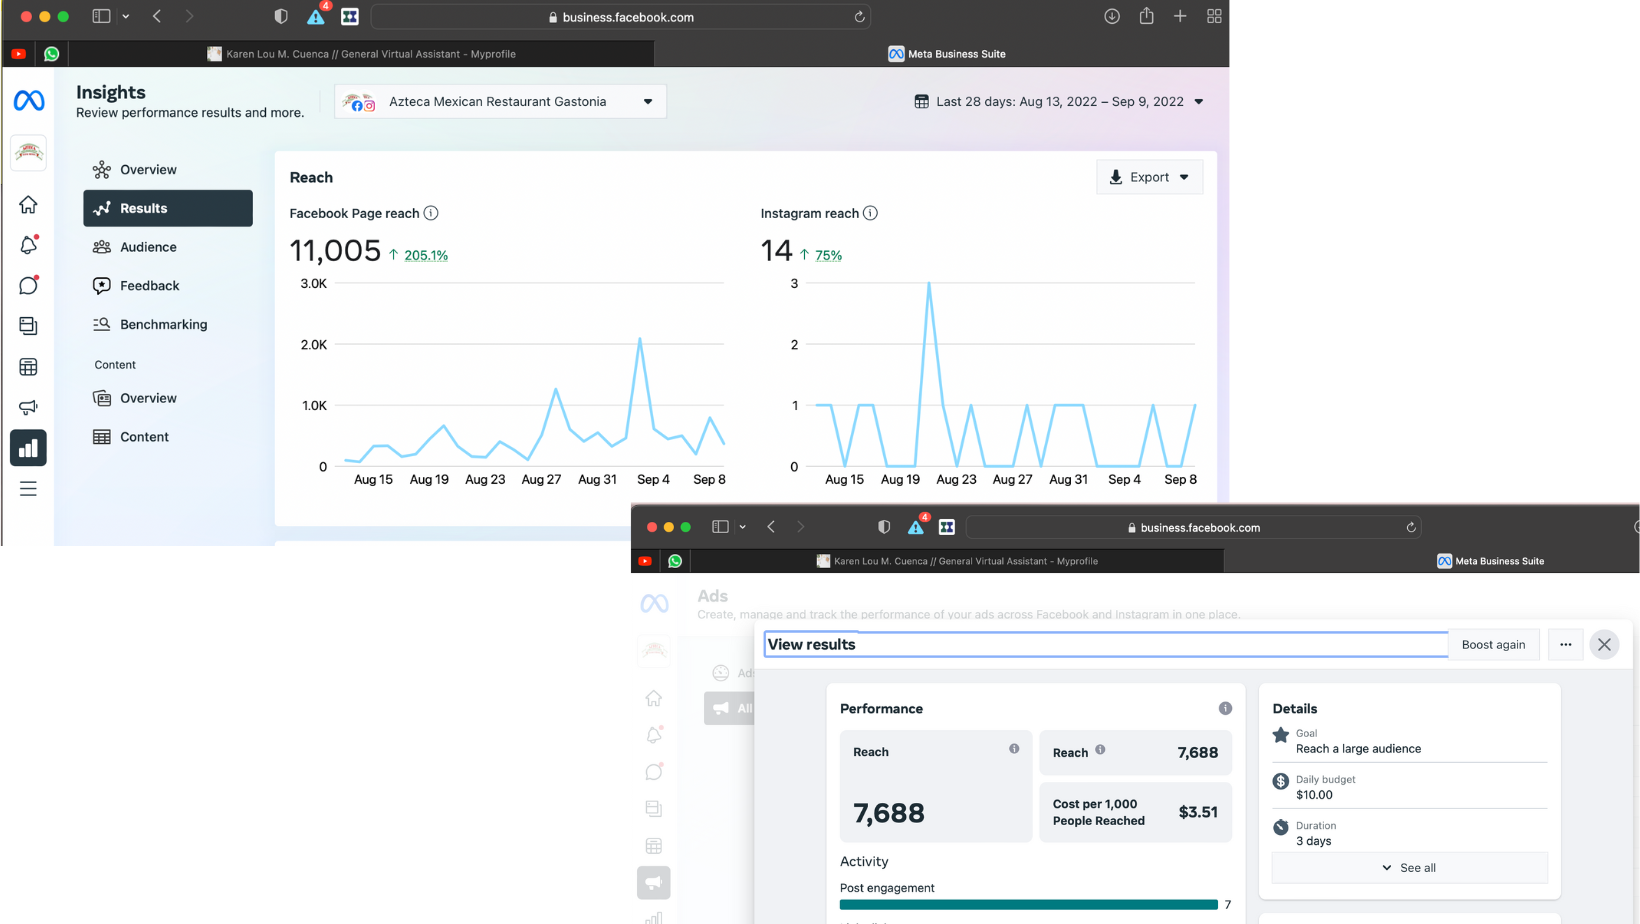Screen dimensions: 1640x924
Task: Click info icon on large Reach card
Action: 1014,748
